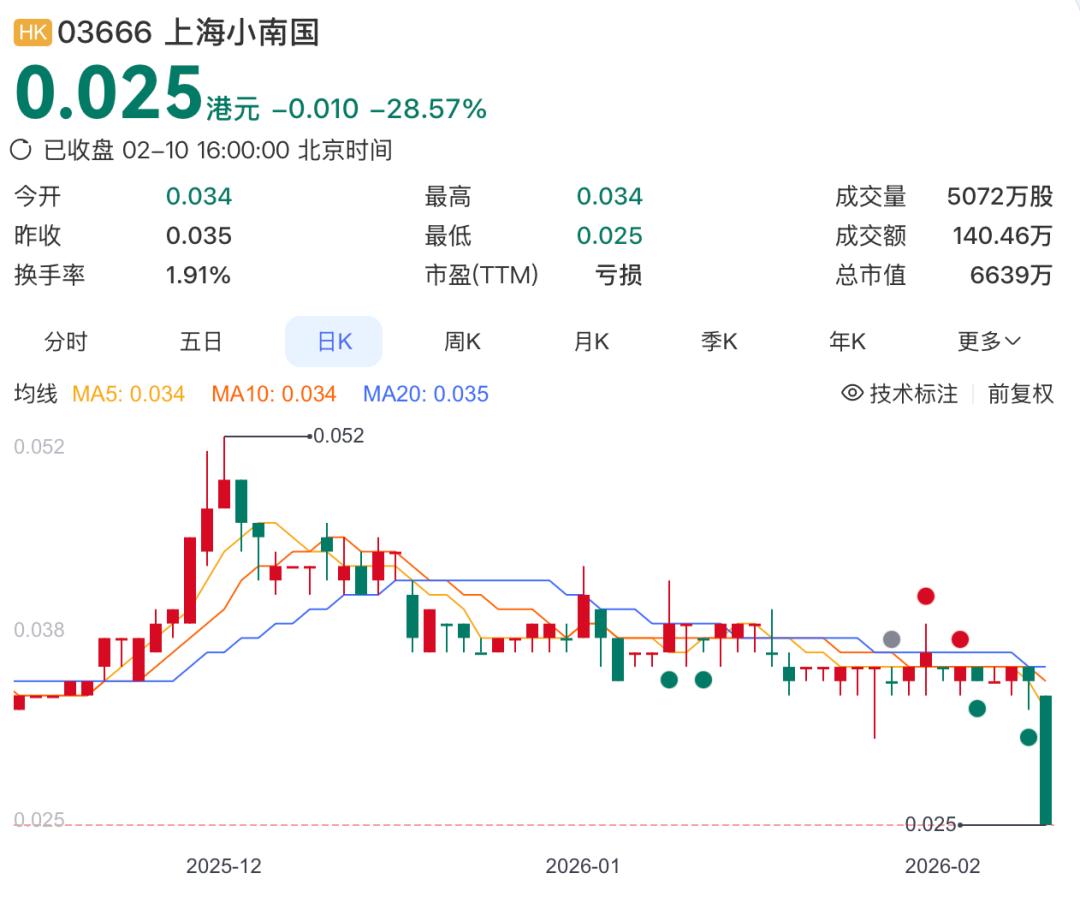This screenshot has width=1080, height=897.
Task: Click the 0.025 lowest price marker
Action: click(x=930, y=824)
